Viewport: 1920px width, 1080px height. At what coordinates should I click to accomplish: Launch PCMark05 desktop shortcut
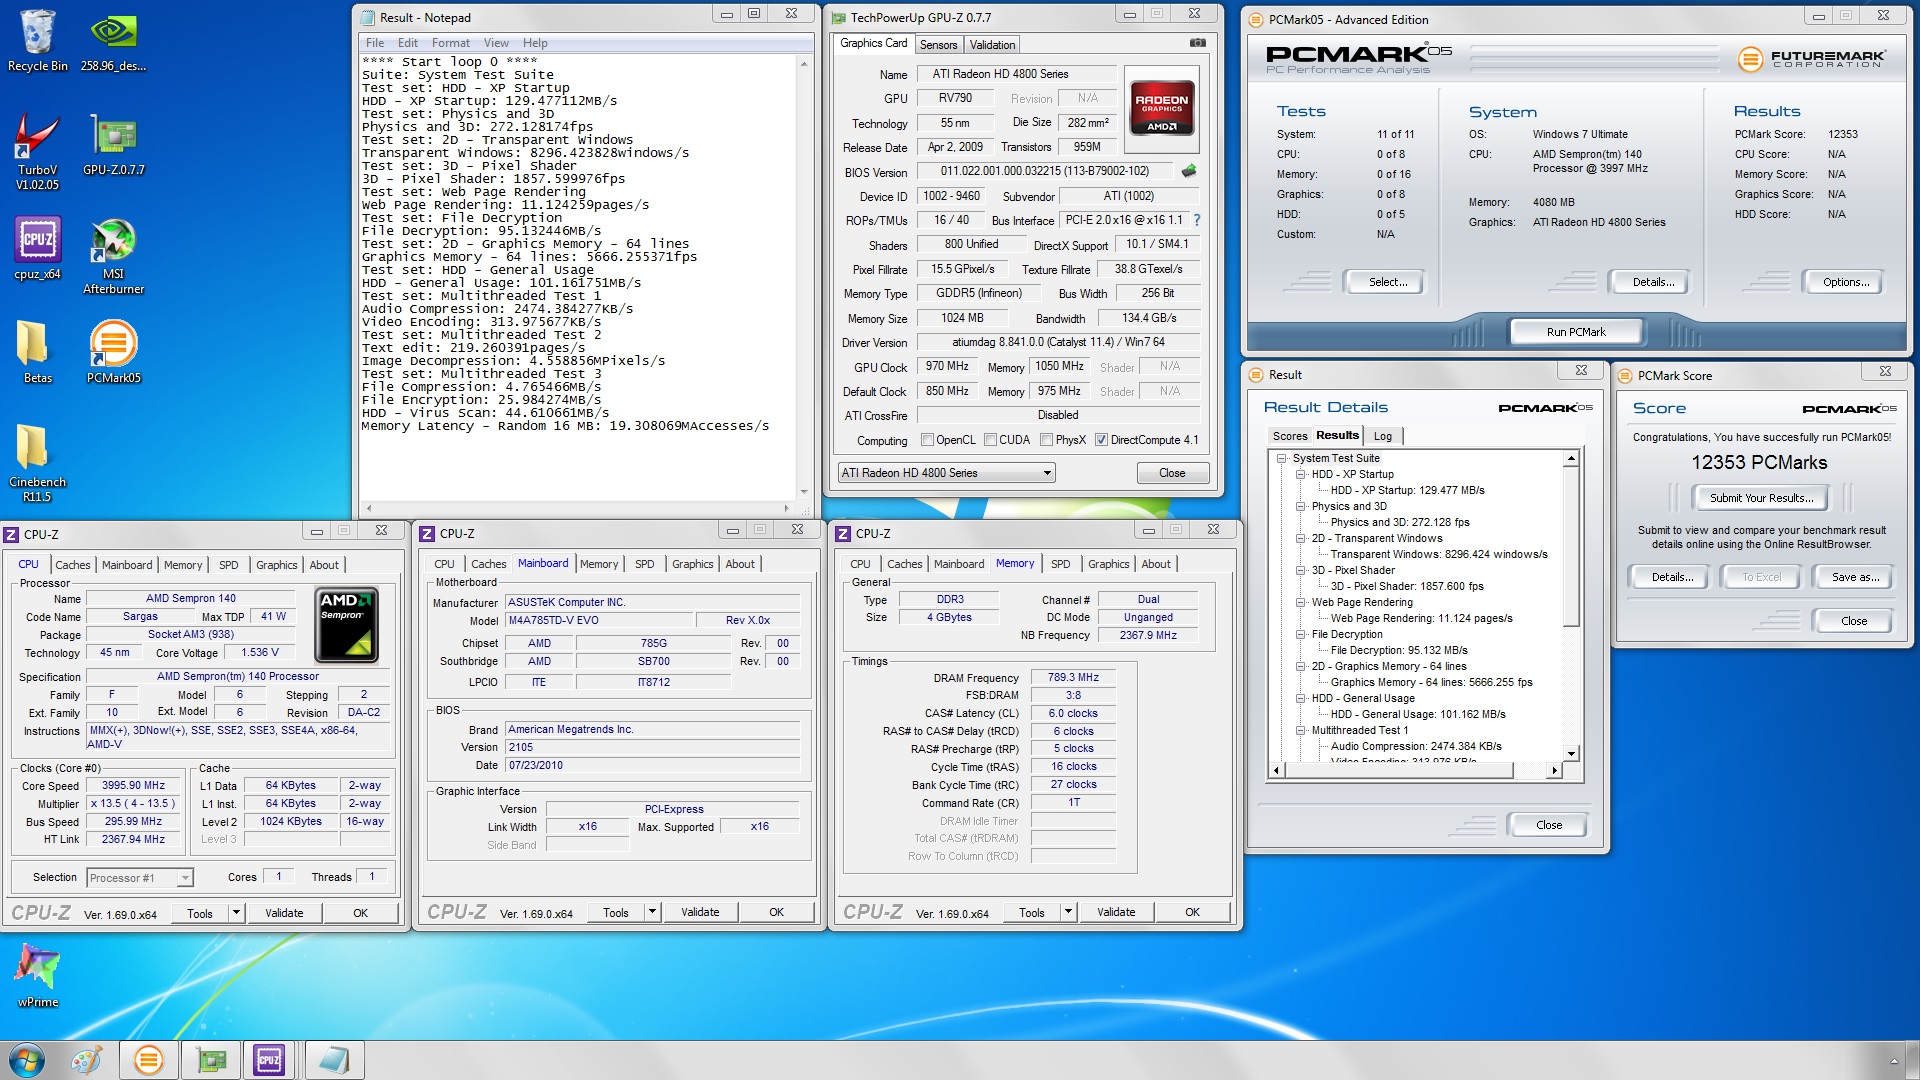[113, 352]
